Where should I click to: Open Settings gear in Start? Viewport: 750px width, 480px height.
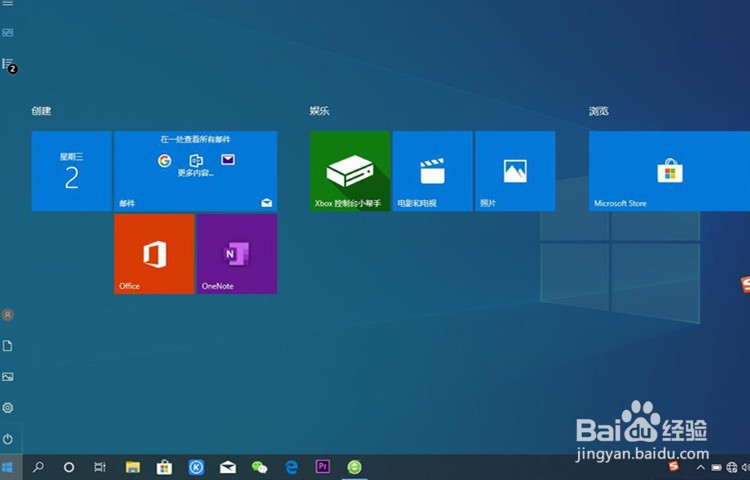coord(8,408)
